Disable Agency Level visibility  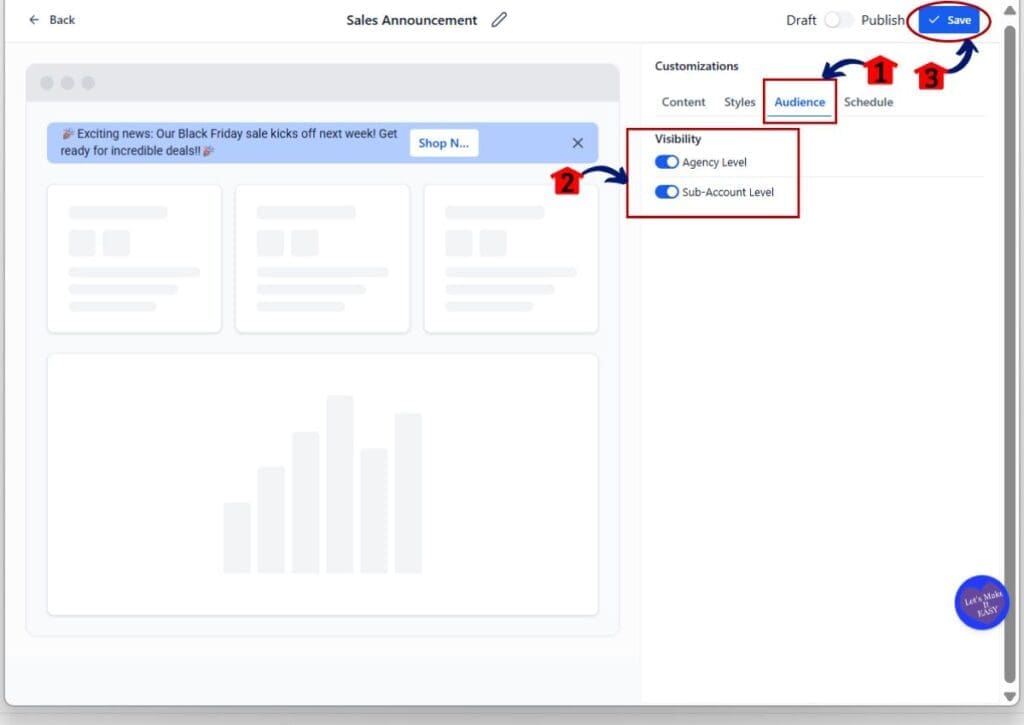667,162
